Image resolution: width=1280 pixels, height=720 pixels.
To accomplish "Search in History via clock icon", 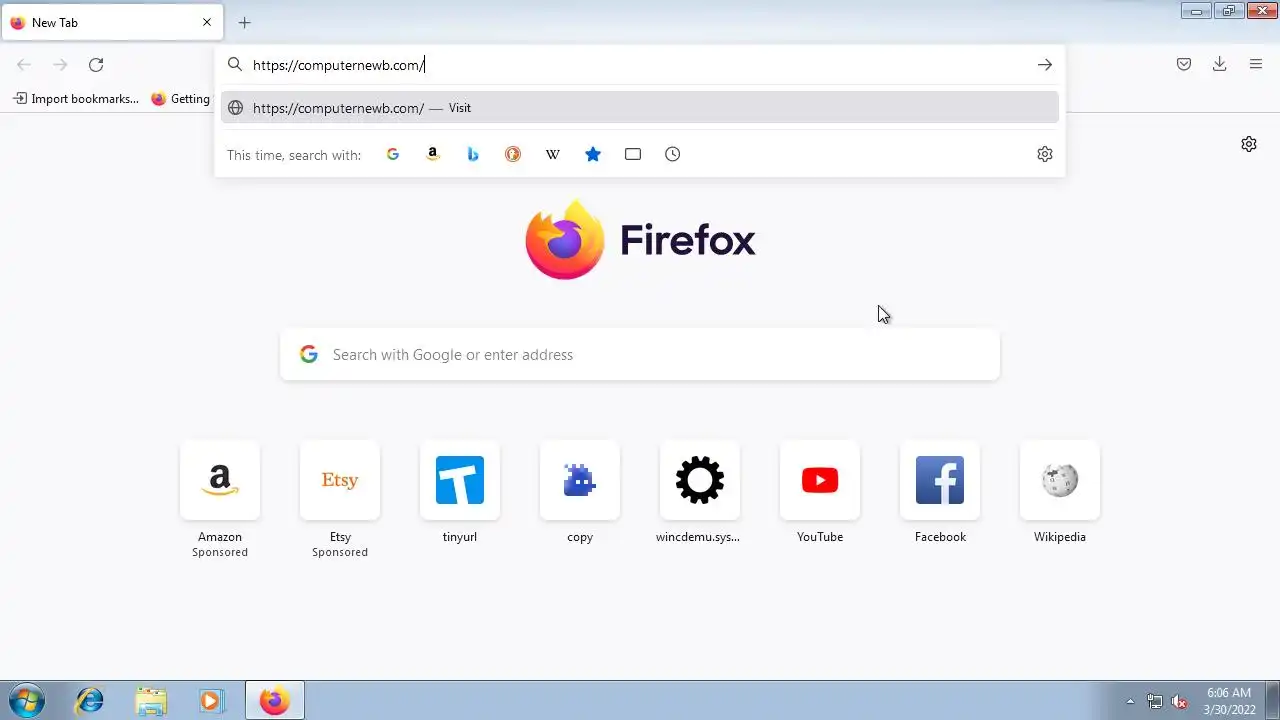I will point(673,154).
